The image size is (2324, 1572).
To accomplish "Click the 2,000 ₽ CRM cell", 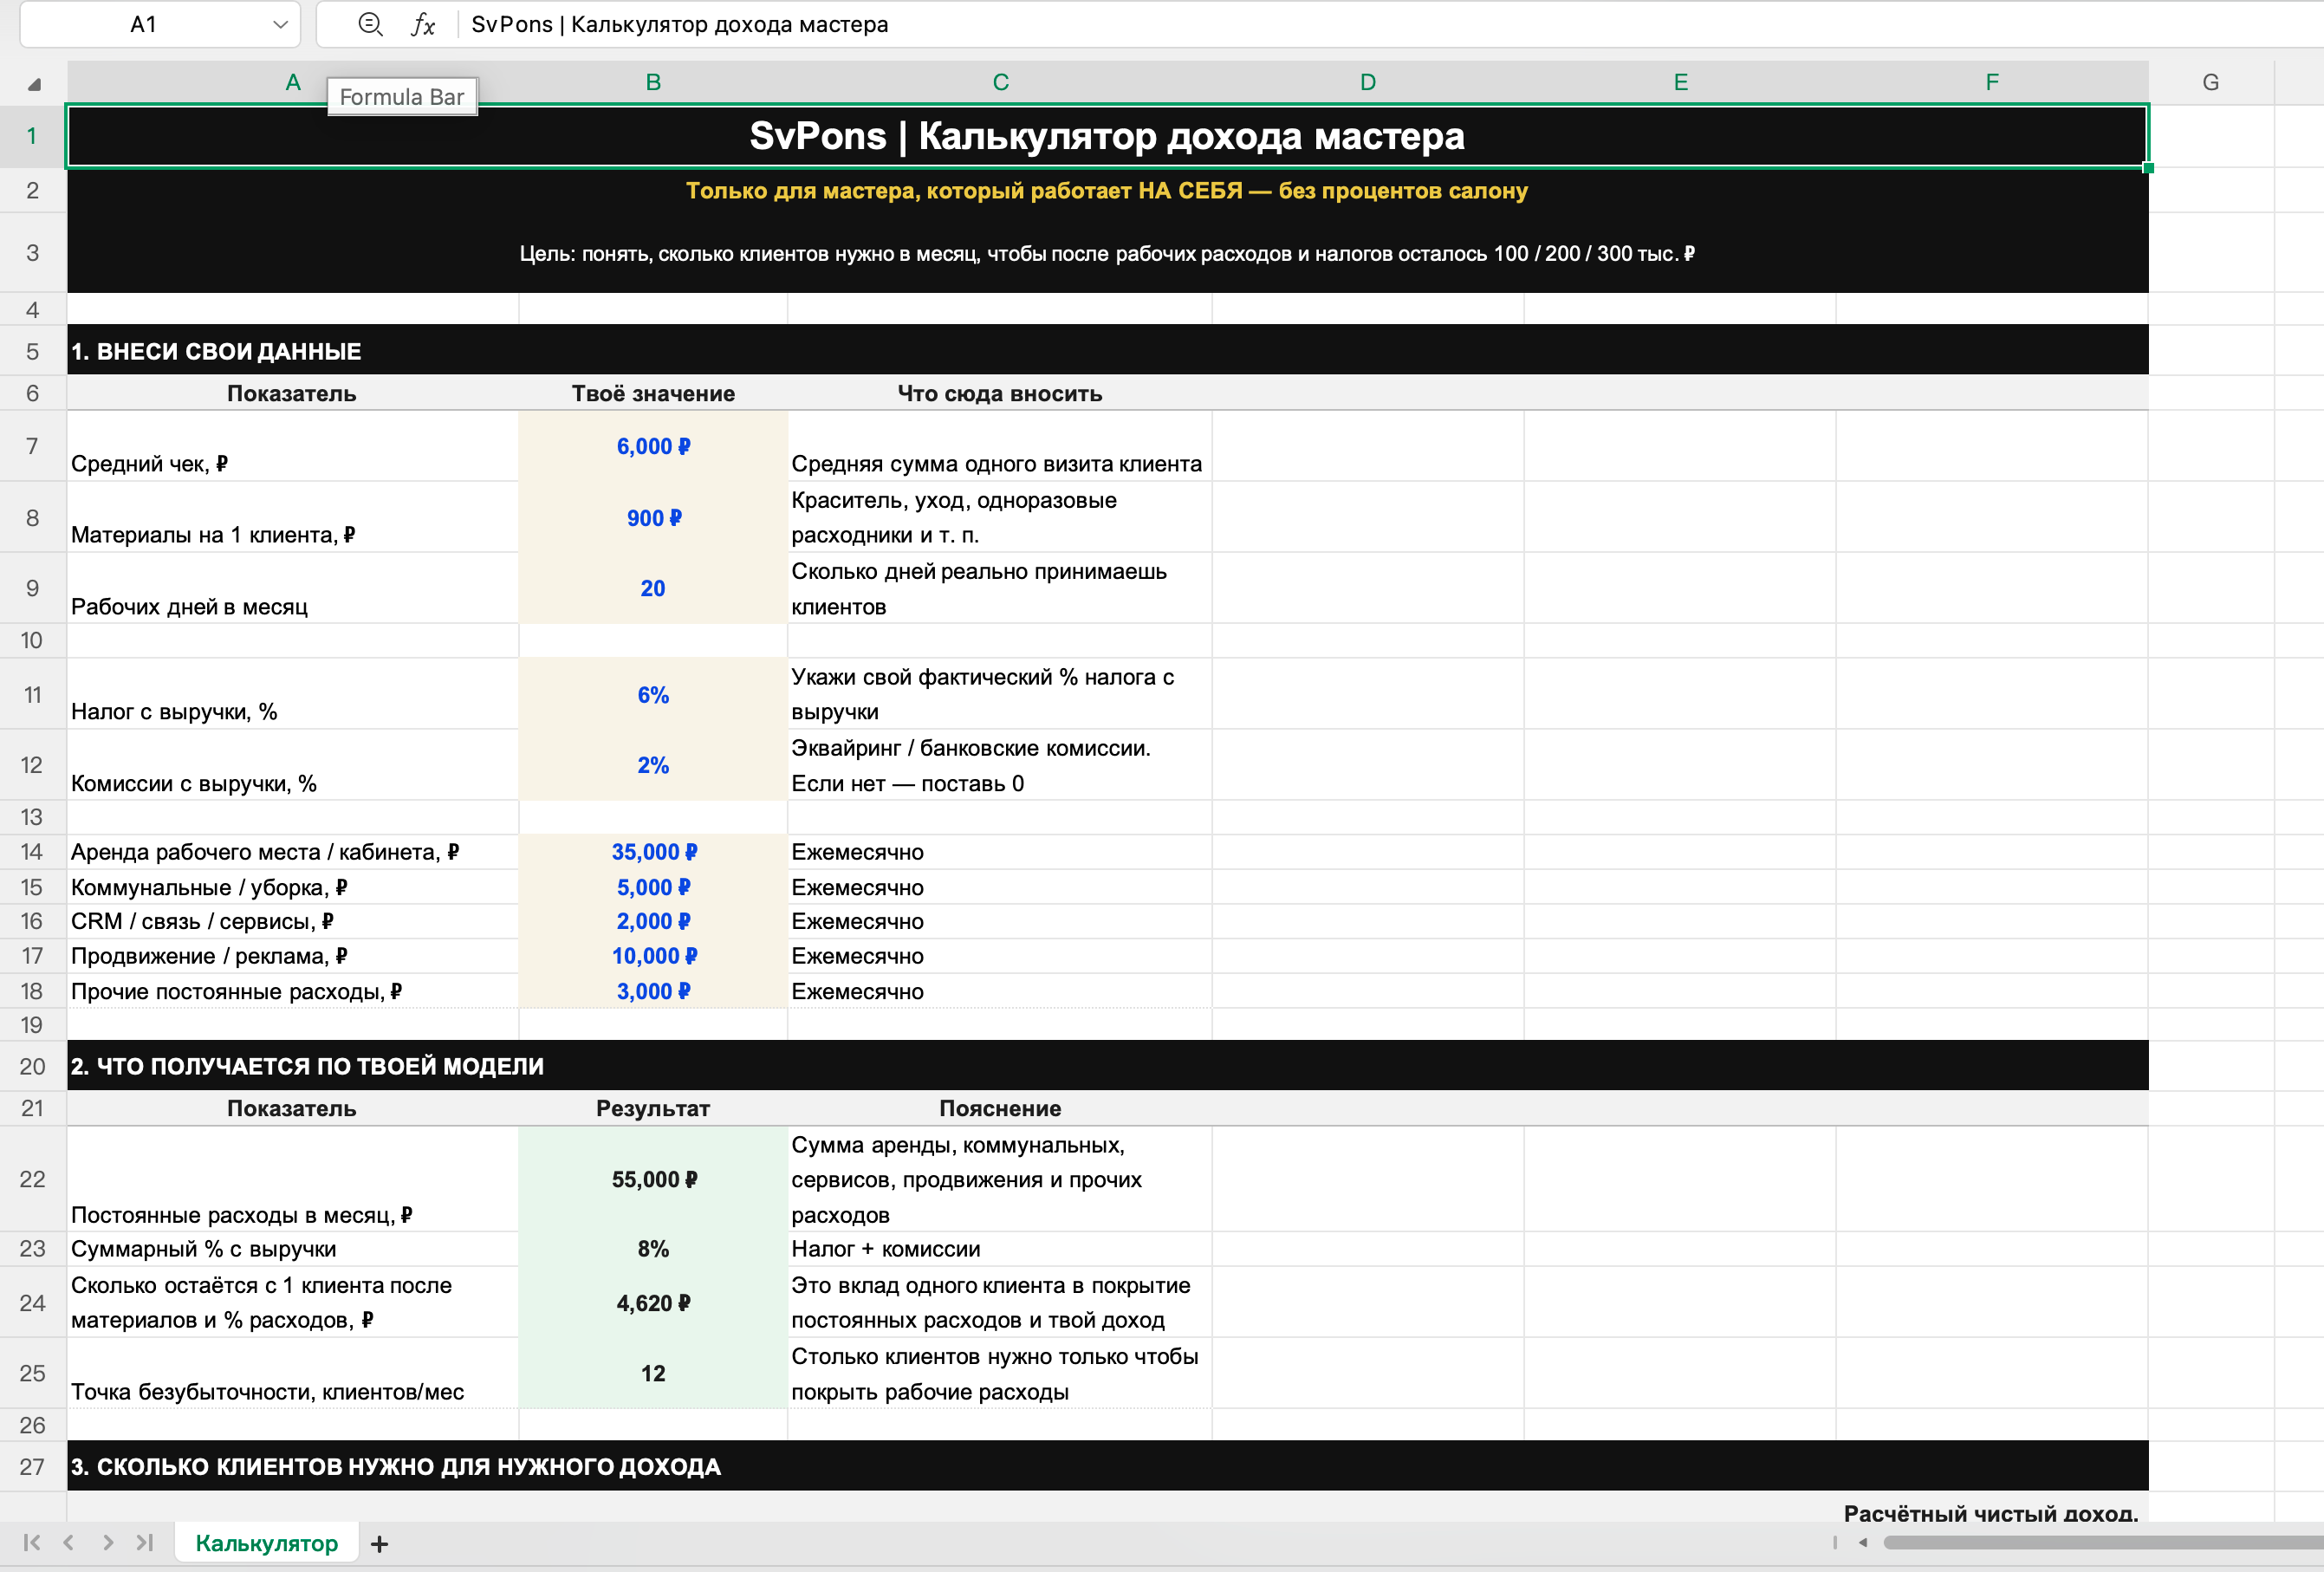I will pyautogui.click(x=653, y=921).
